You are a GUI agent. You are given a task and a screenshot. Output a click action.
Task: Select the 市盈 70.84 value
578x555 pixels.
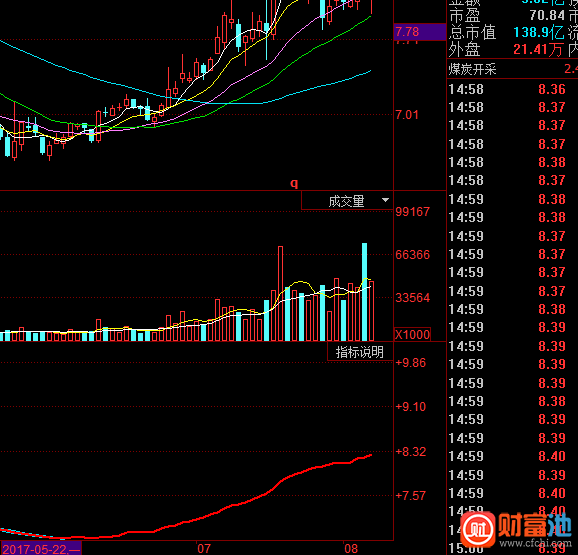click(547, 15)
